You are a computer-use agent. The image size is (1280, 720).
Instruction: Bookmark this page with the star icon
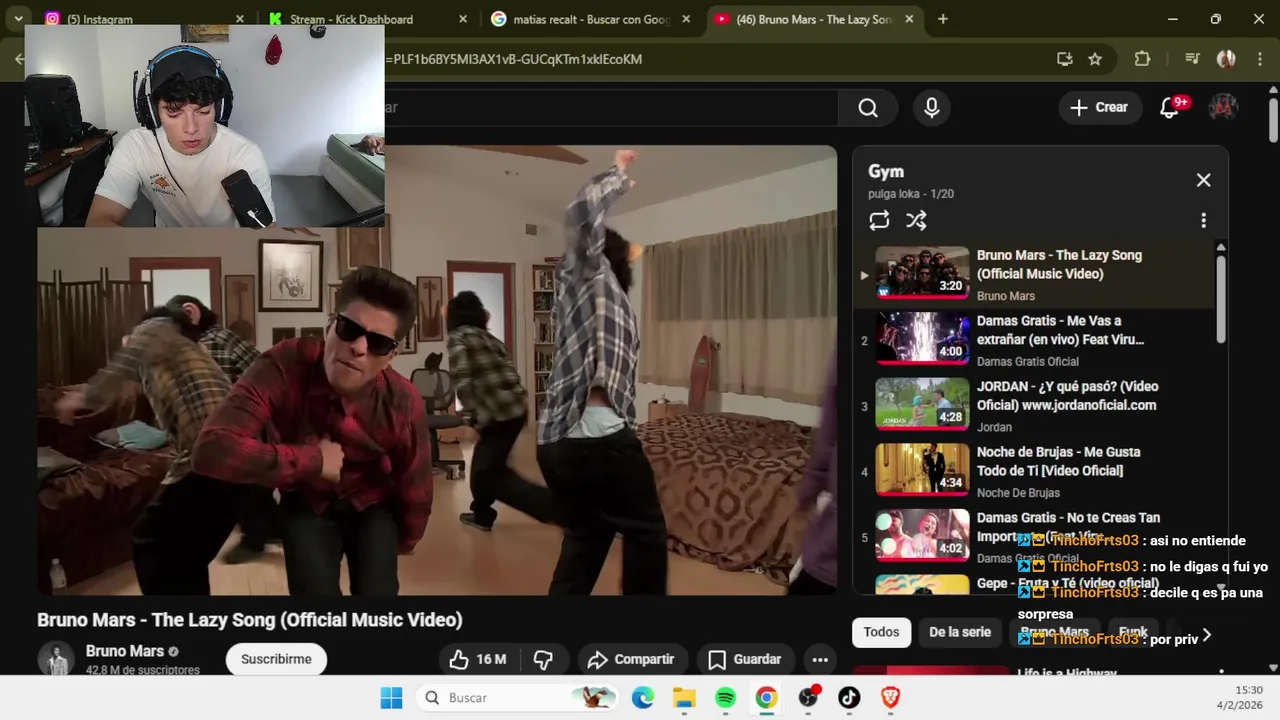1095,59
